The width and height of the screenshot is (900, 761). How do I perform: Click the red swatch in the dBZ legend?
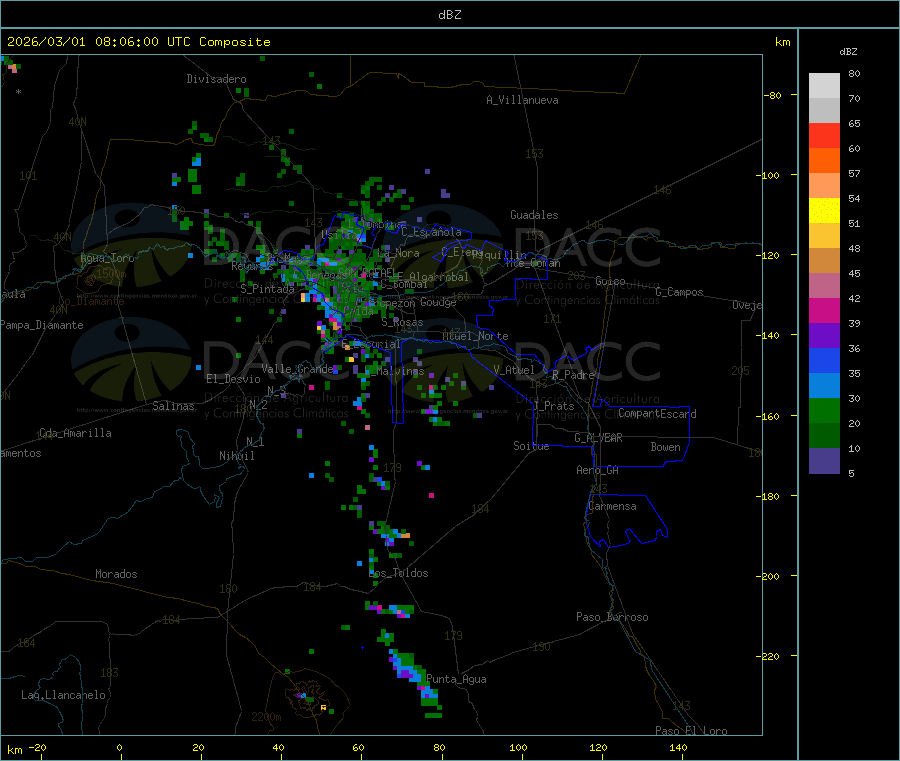click(x=824, y=135)
